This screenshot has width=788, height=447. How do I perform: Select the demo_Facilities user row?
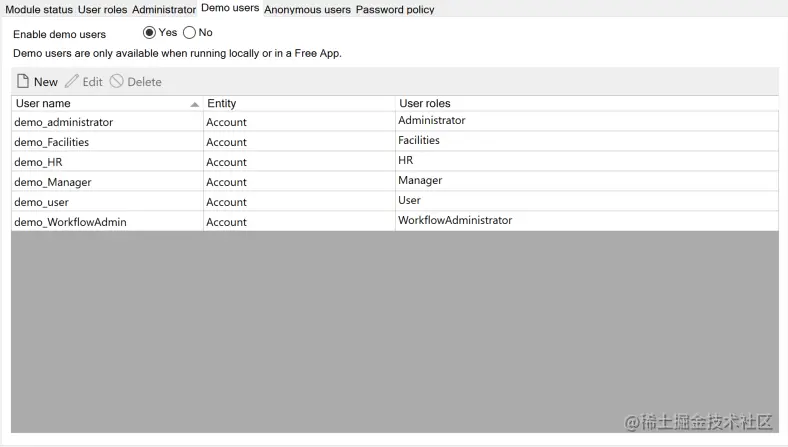click(51, 142)
